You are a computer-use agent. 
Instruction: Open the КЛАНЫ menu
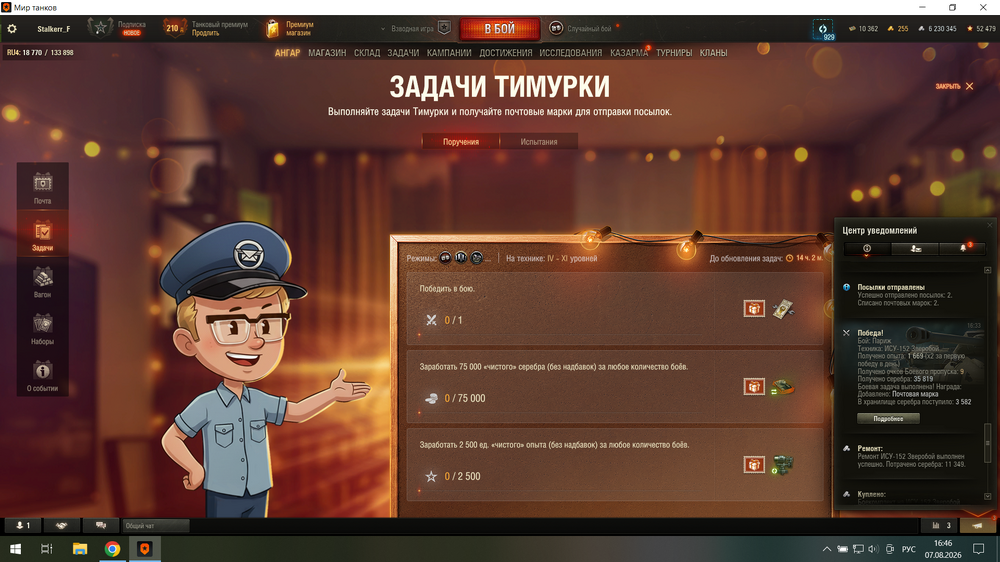713,53
